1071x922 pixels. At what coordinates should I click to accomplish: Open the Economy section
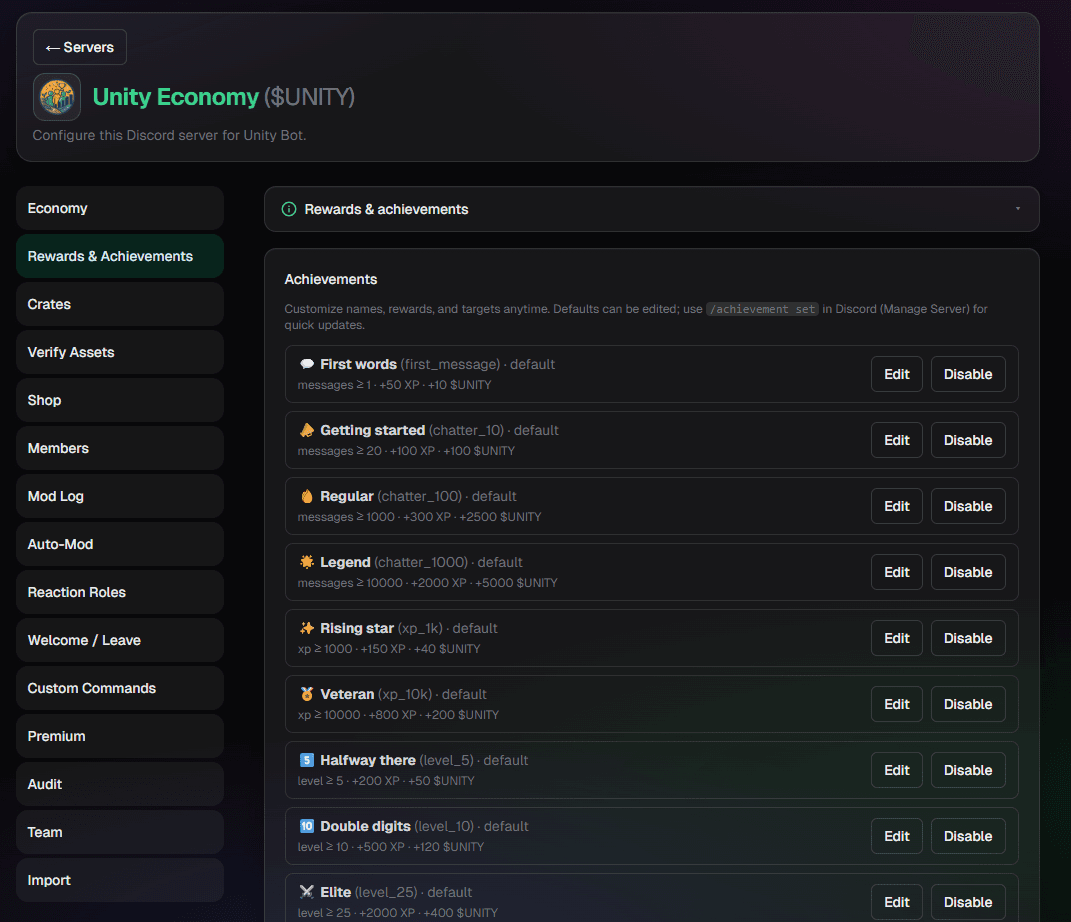tap(120, 208)
